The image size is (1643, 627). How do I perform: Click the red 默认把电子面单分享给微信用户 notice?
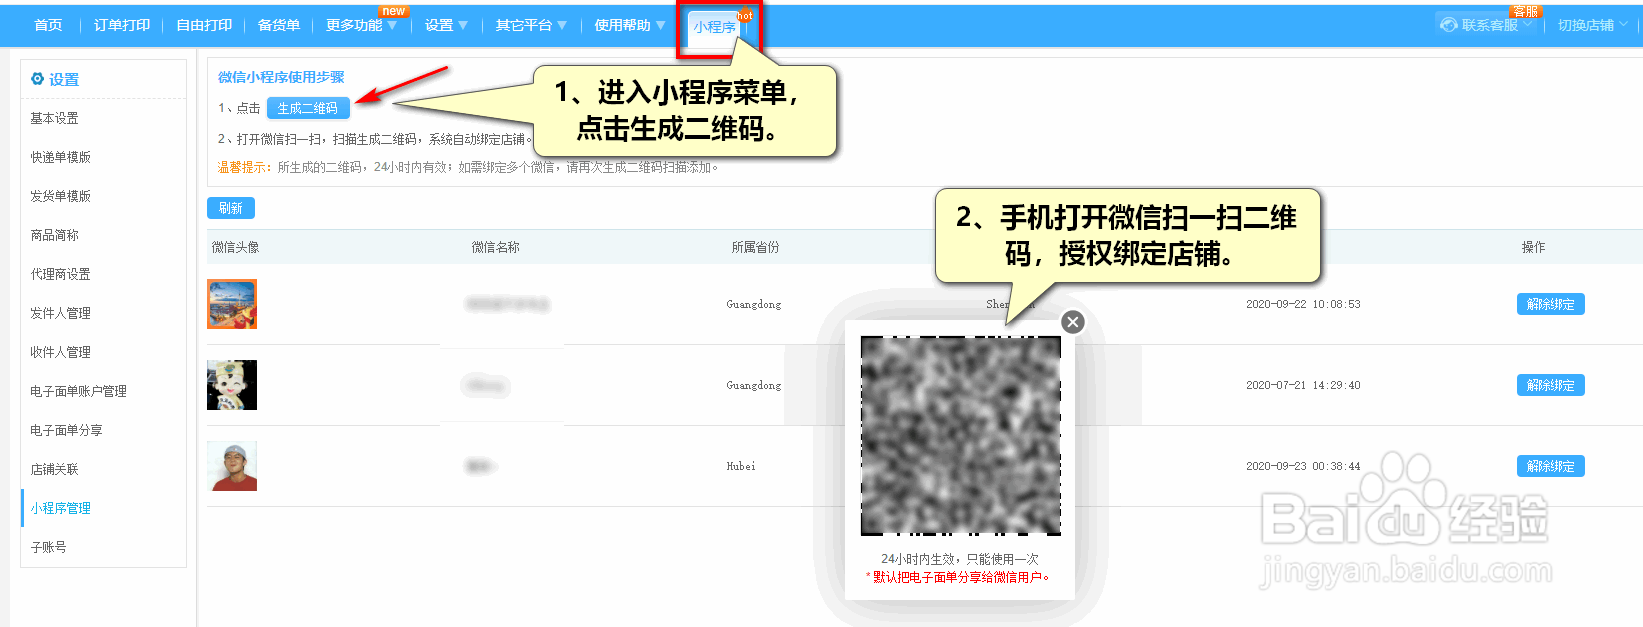[958, 577]
